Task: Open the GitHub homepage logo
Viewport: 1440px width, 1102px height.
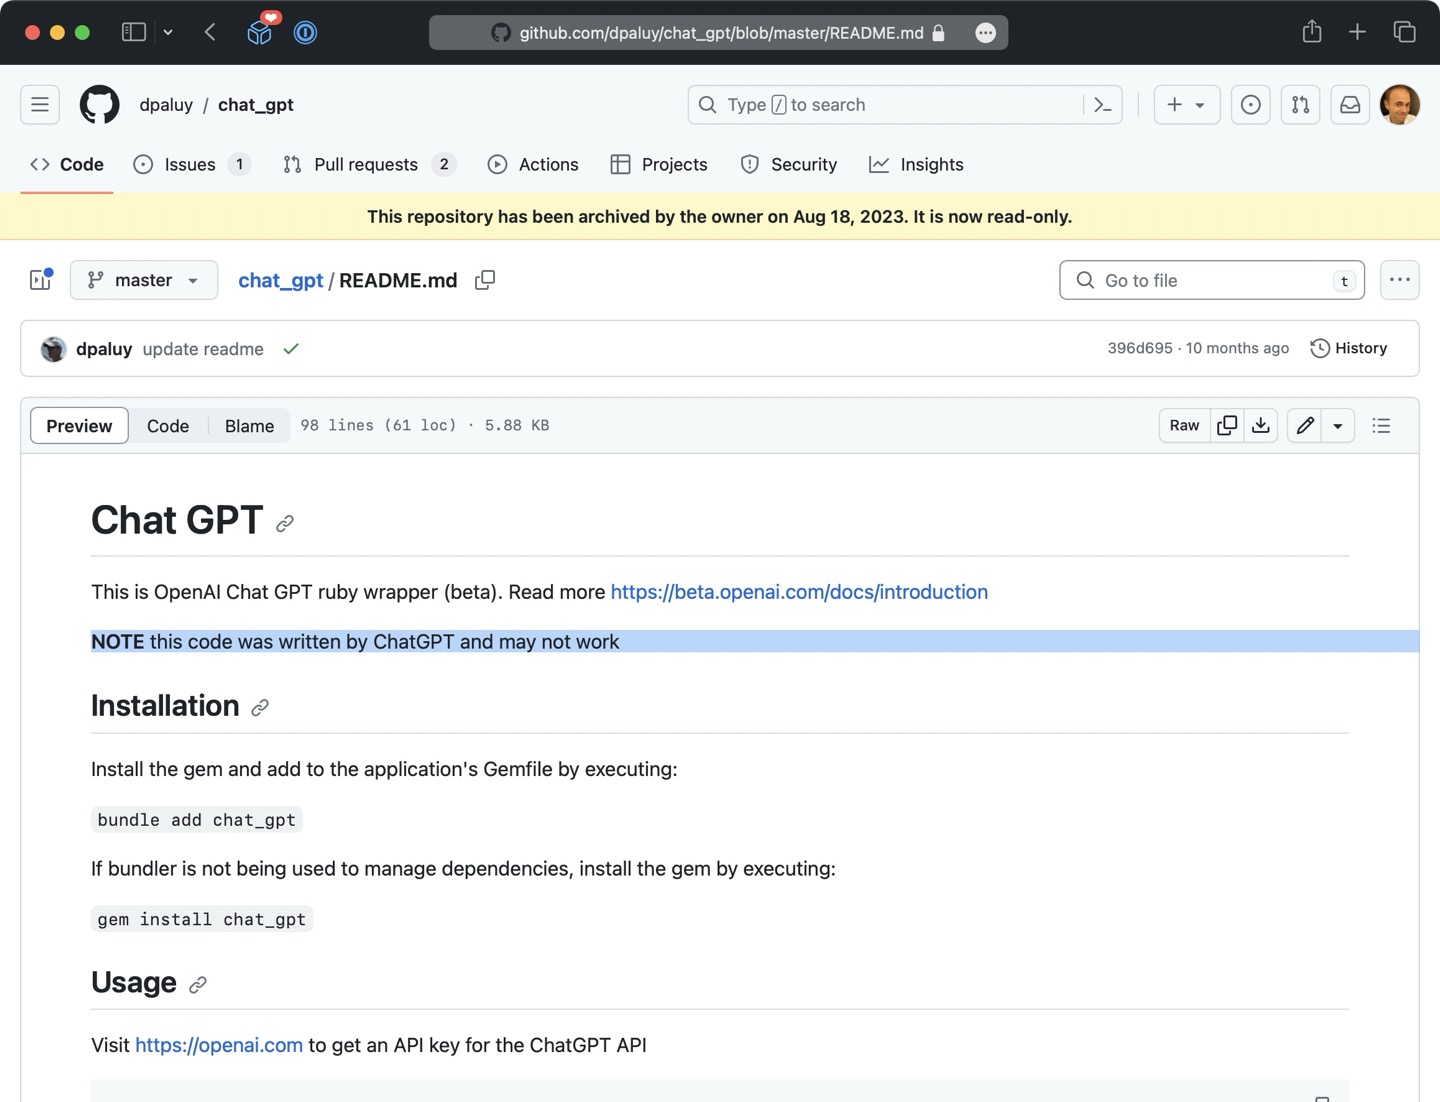Action: (99, 105)
